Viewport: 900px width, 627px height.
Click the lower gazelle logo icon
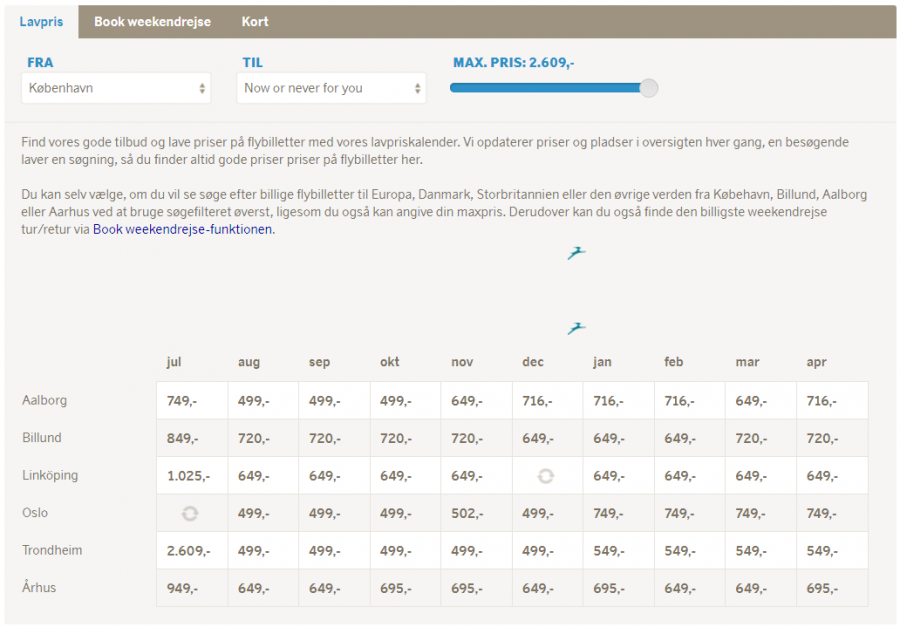[x=576, y=328]
